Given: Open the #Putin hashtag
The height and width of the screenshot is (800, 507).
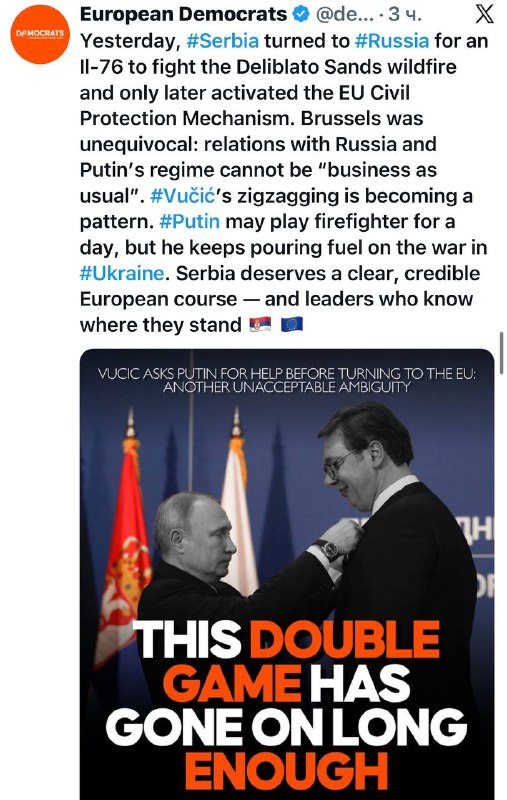Looking at the screenshot, I should [x=189, y=222].
